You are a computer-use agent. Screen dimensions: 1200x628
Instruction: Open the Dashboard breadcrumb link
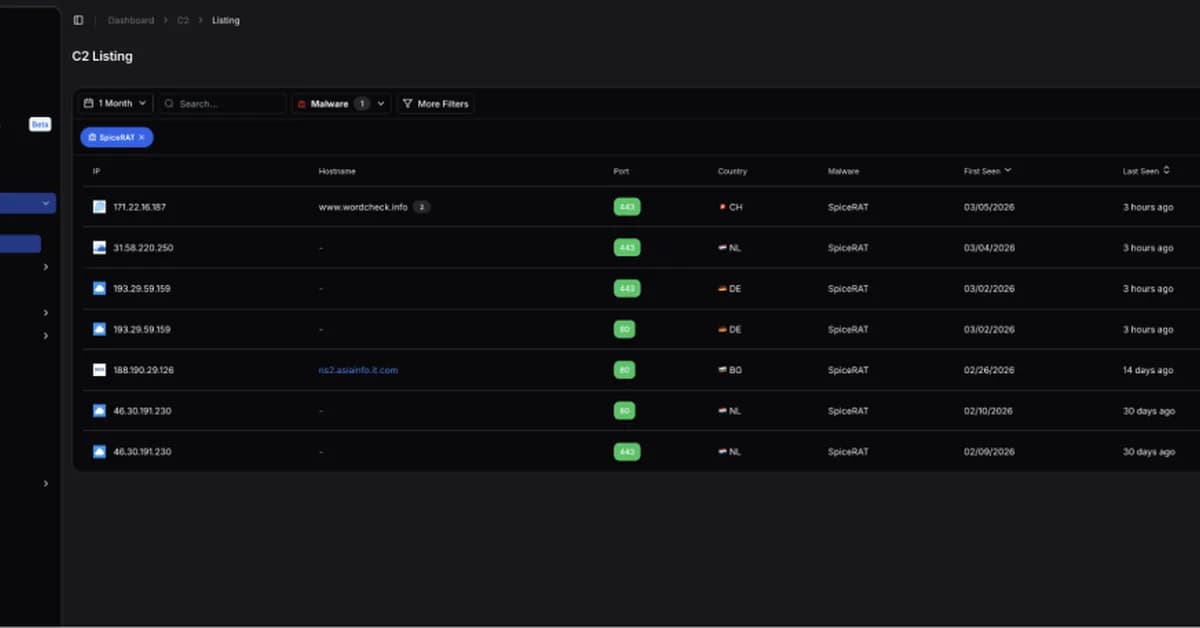pos(131,20)
